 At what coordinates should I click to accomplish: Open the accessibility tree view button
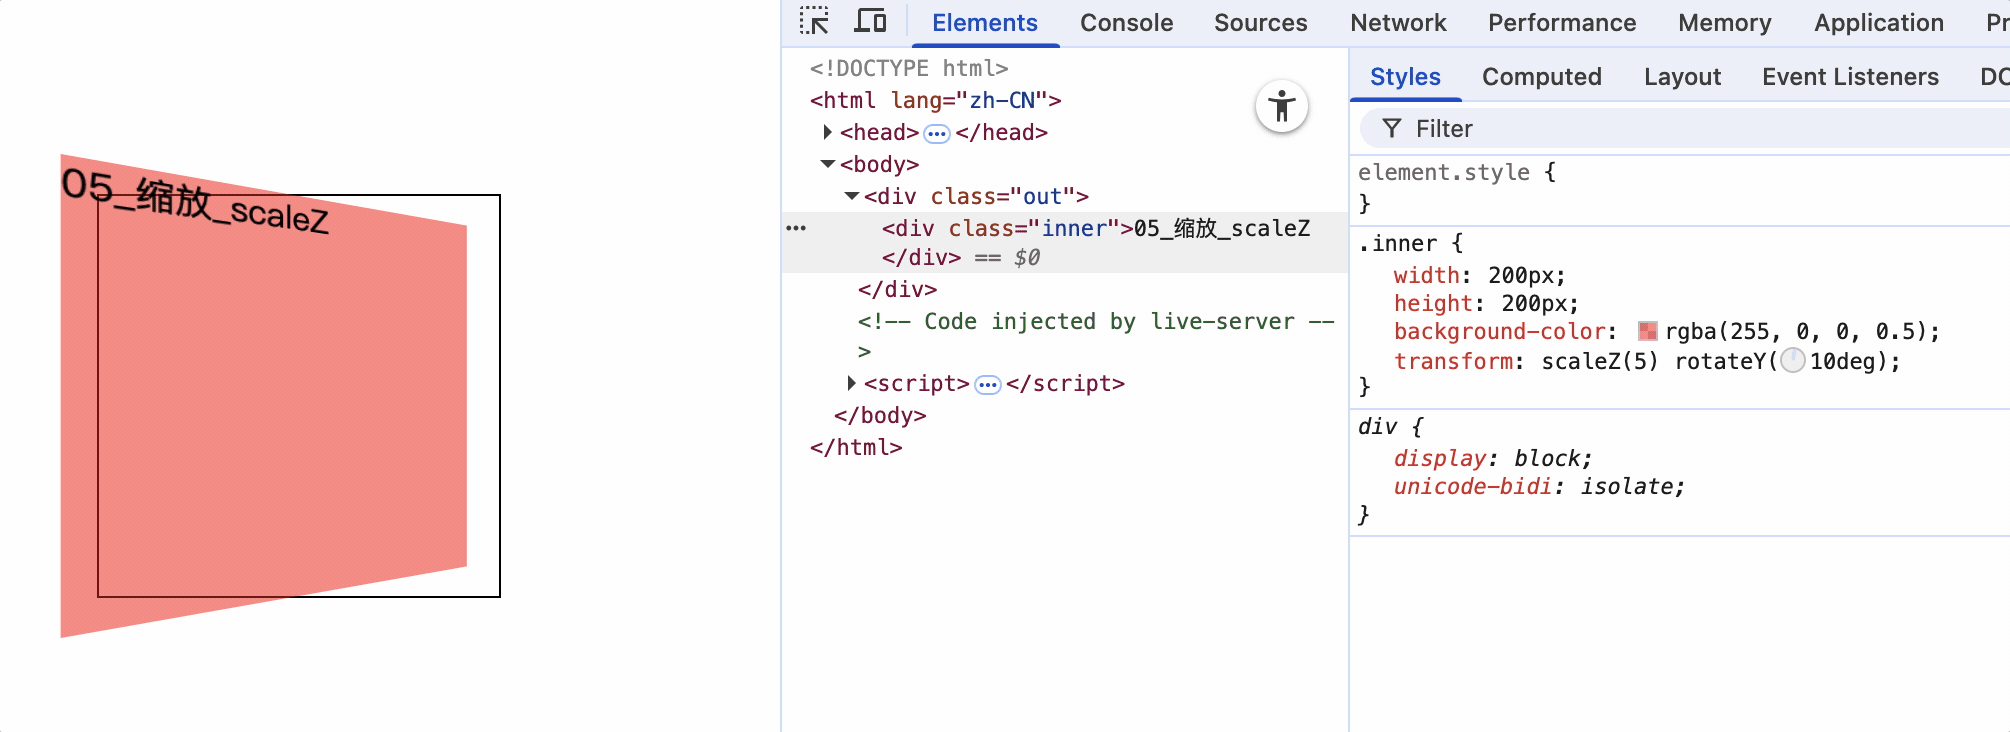1282,106
